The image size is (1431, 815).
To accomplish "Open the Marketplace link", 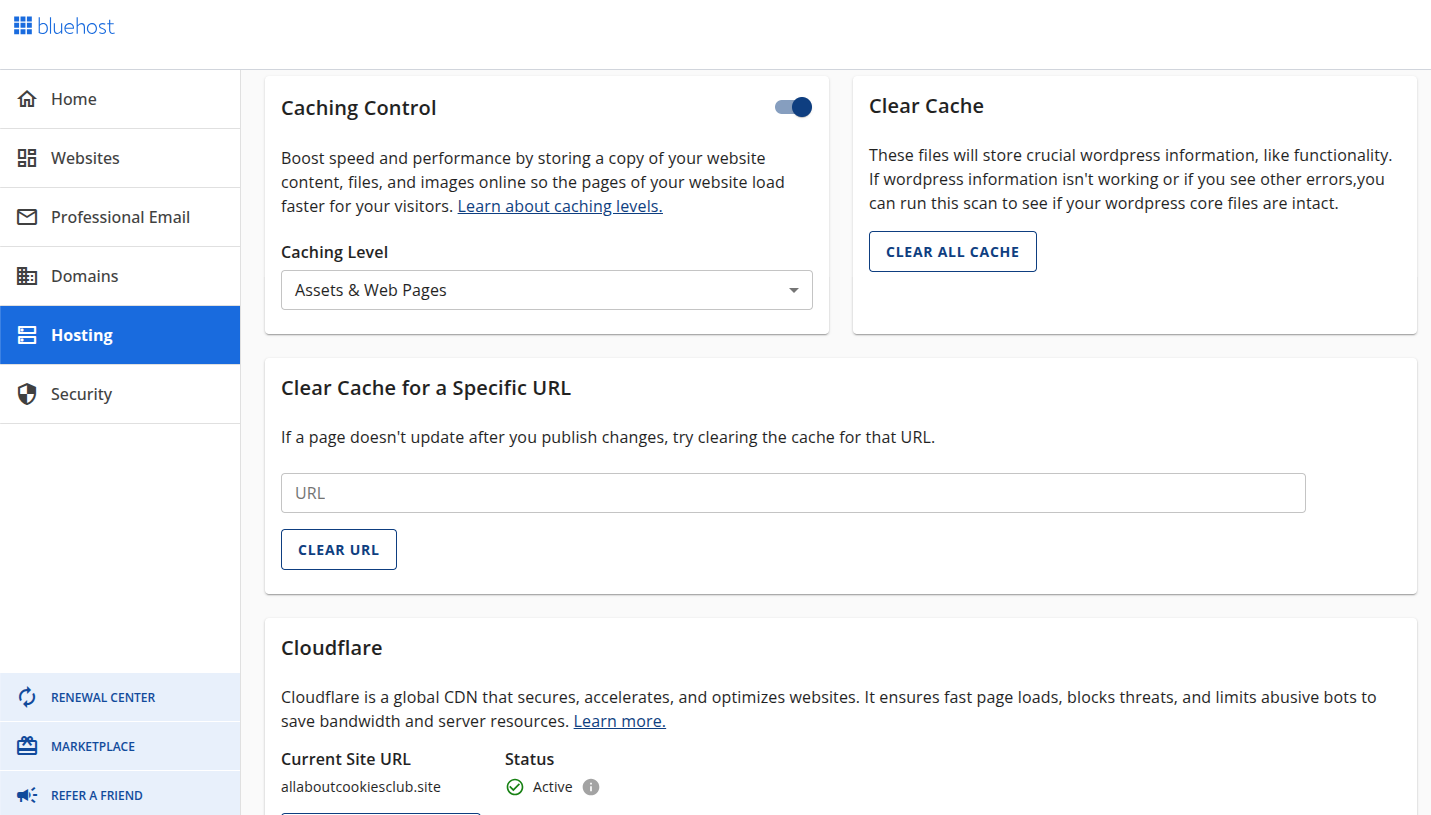I will (x=120, y=746).
